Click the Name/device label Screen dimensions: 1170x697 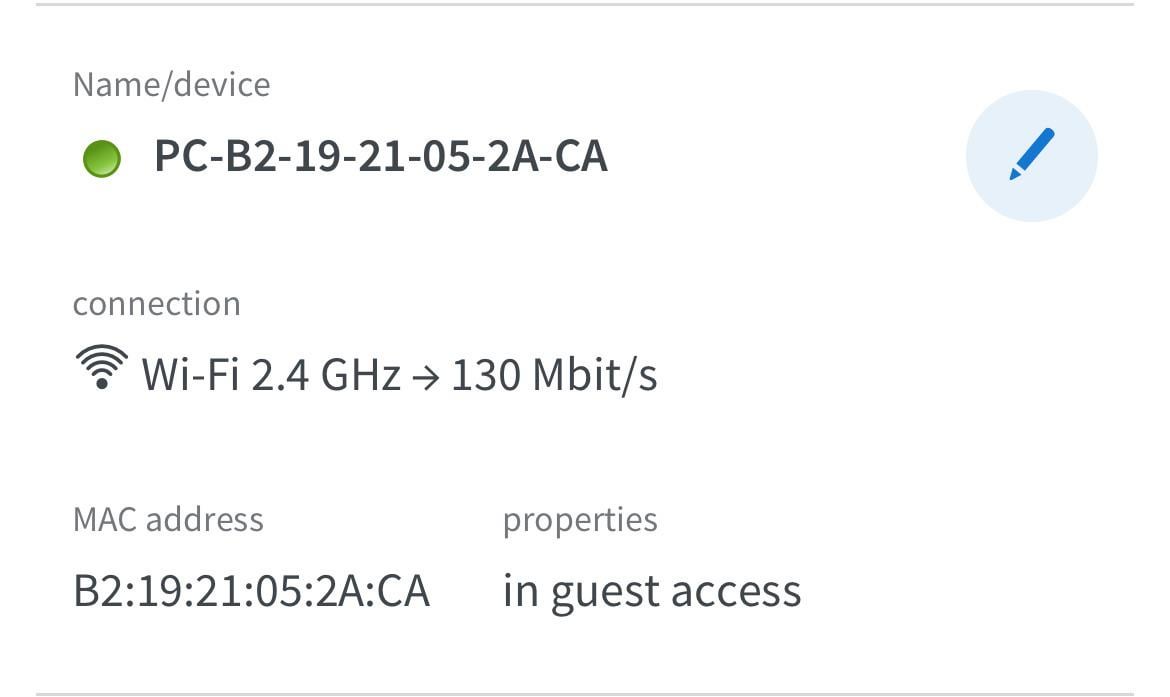[171, 84]
